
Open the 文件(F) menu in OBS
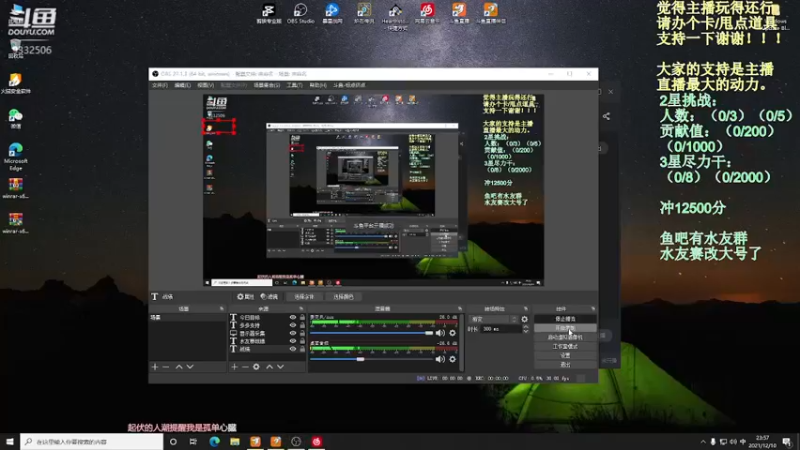click(x=160, y=85)
